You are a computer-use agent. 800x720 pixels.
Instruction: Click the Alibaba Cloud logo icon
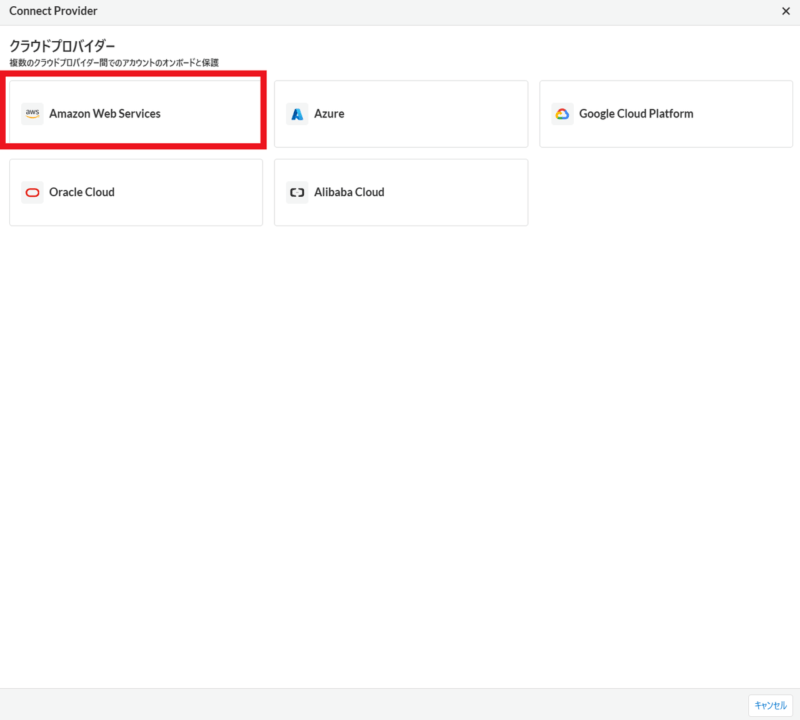pyautogui.click(x=297, y=192)
